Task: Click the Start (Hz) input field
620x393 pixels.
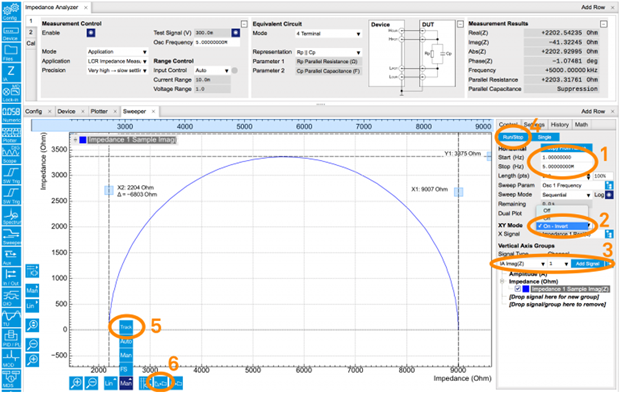Action: point(566,157)
